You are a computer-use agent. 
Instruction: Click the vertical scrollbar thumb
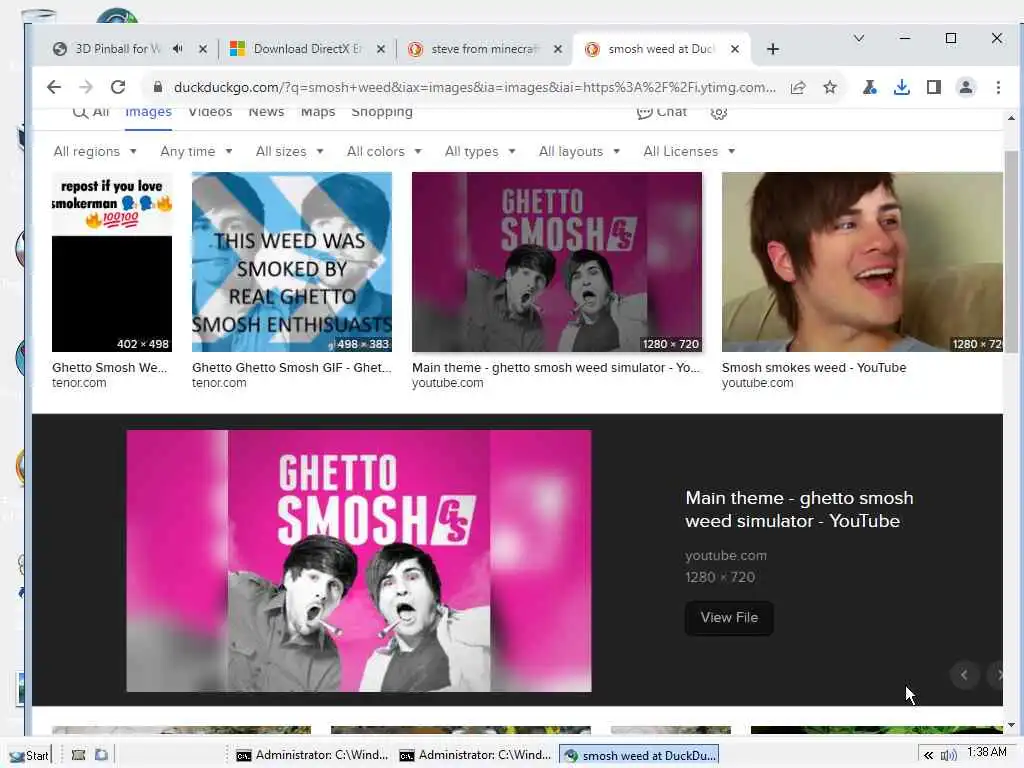click(1011, 251)
